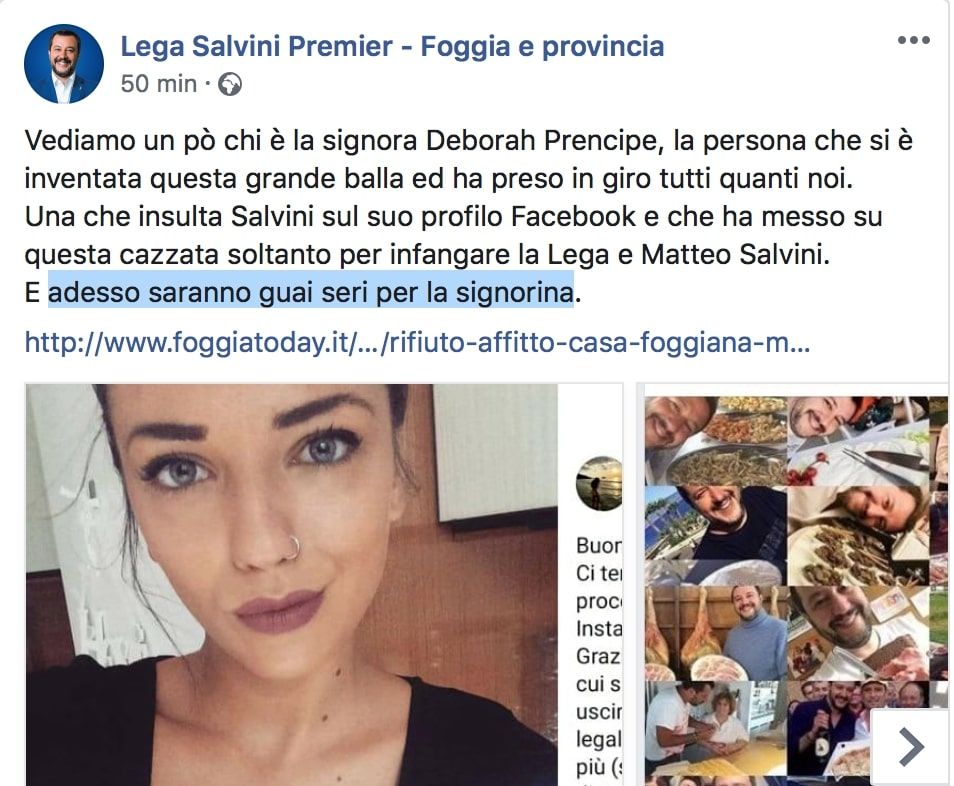The height and width of the screenshot is (786, 954).
Task: Click 'Matteo Salvini' at end of fourth line
Action: (x=735, y=254)
